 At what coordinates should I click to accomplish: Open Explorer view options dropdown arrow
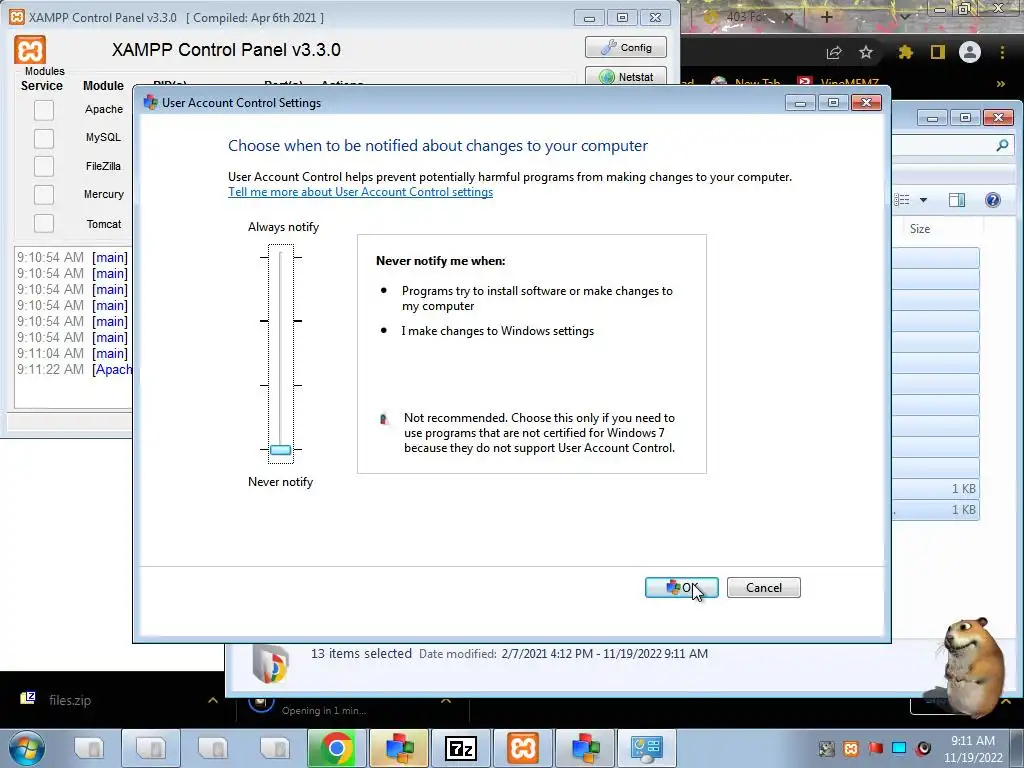click(x=923, y=200)
